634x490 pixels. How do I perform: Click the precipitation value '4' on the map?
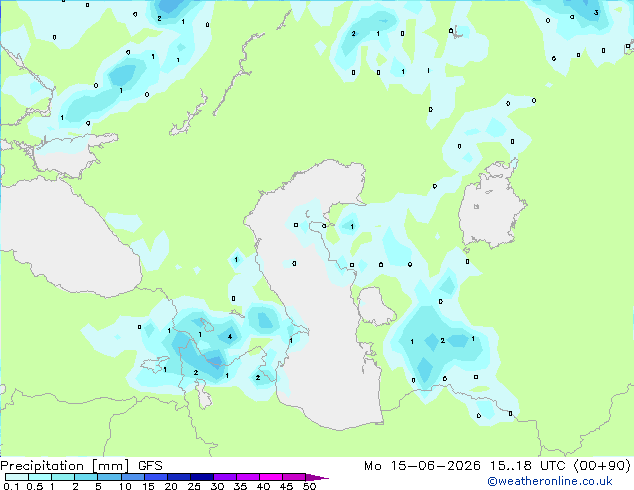(x=230, y=336)
